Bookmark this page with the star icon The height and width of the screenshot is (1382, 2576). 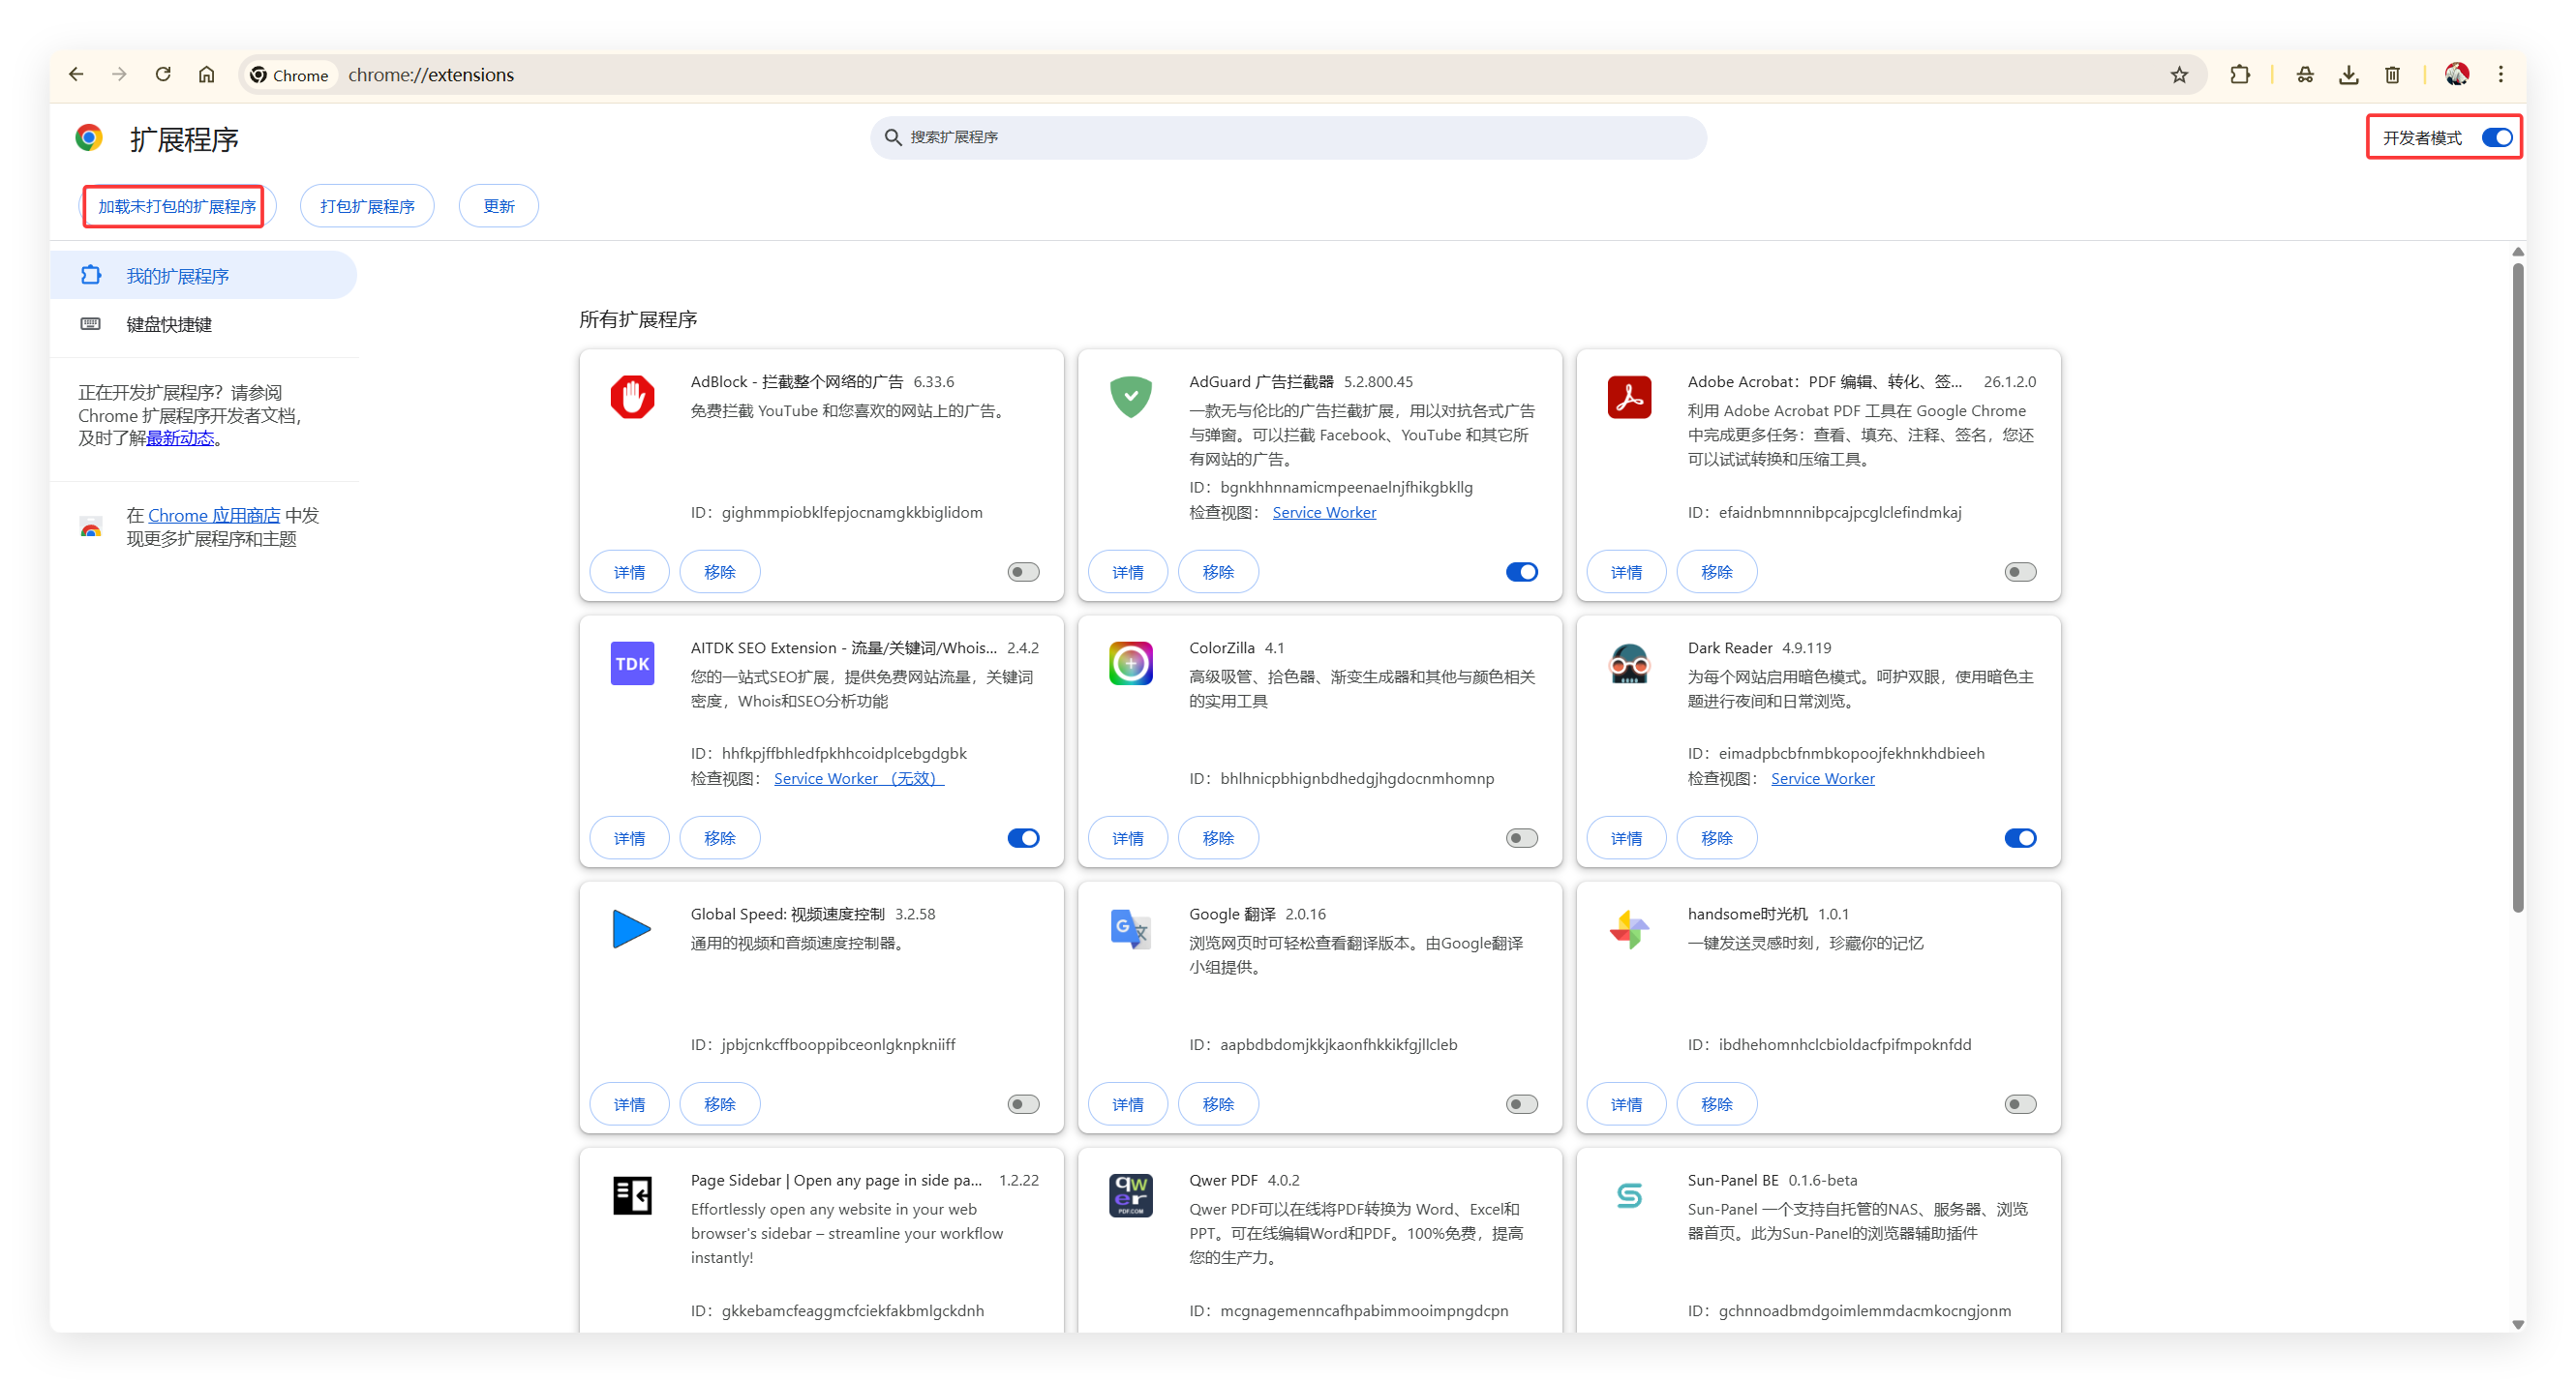pos(2179,75)
